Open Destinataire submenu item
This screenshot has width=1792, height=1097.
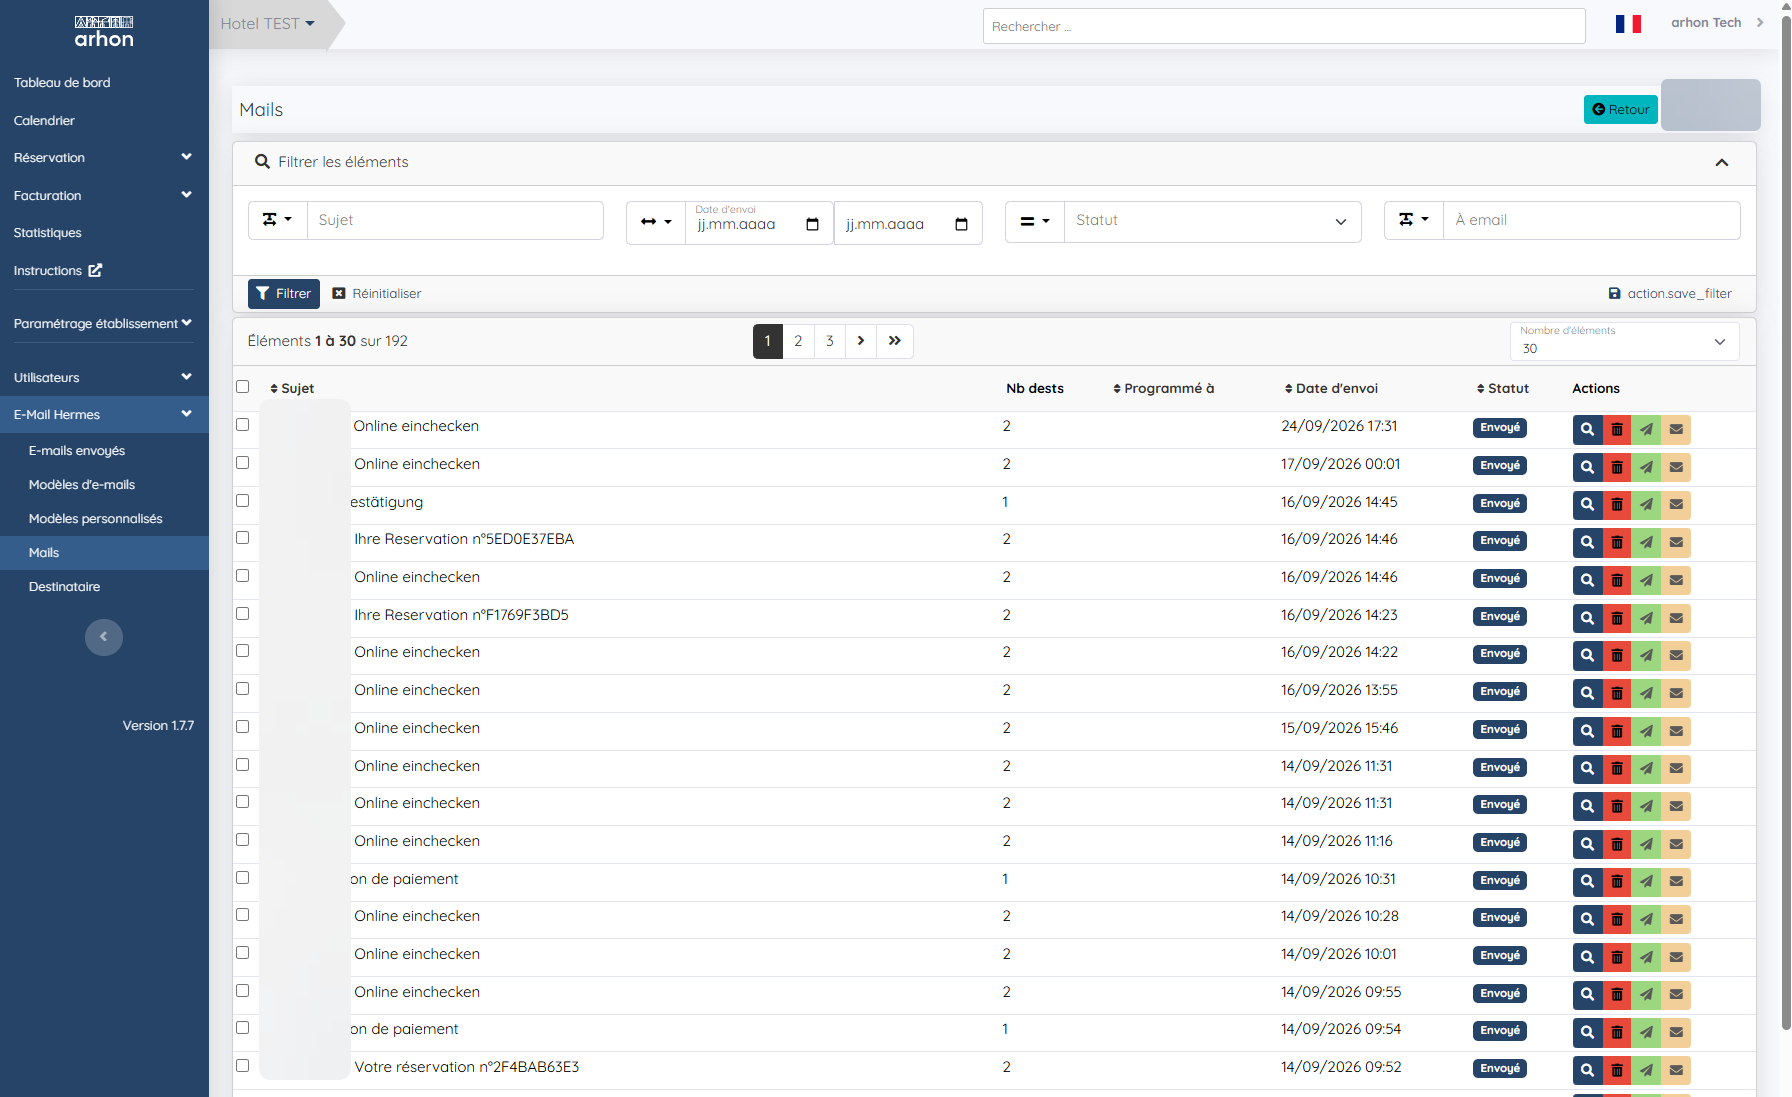(x=64, y=587)
